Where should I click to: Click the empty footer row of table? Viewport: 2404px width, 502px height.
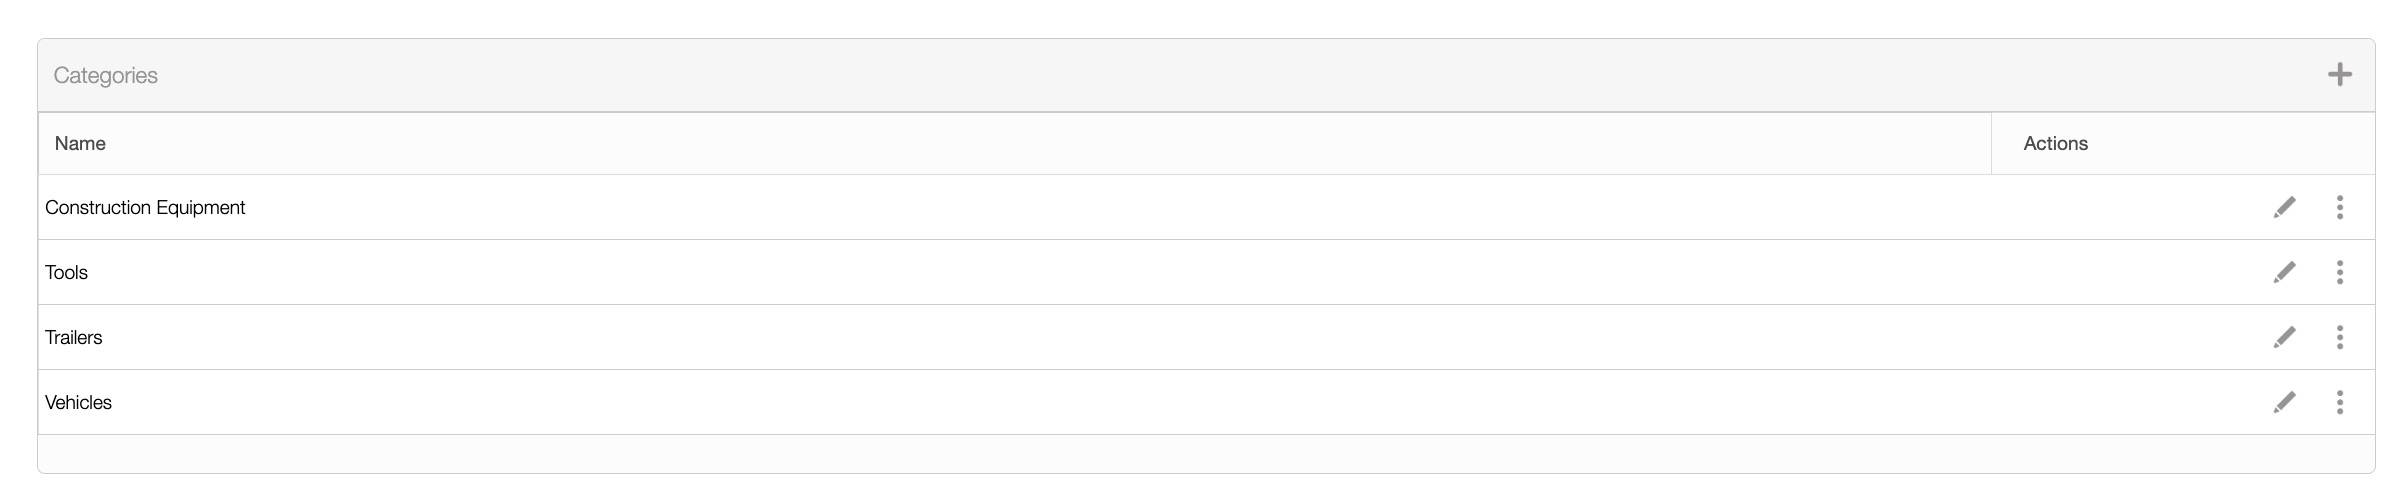click(1200, 453)
